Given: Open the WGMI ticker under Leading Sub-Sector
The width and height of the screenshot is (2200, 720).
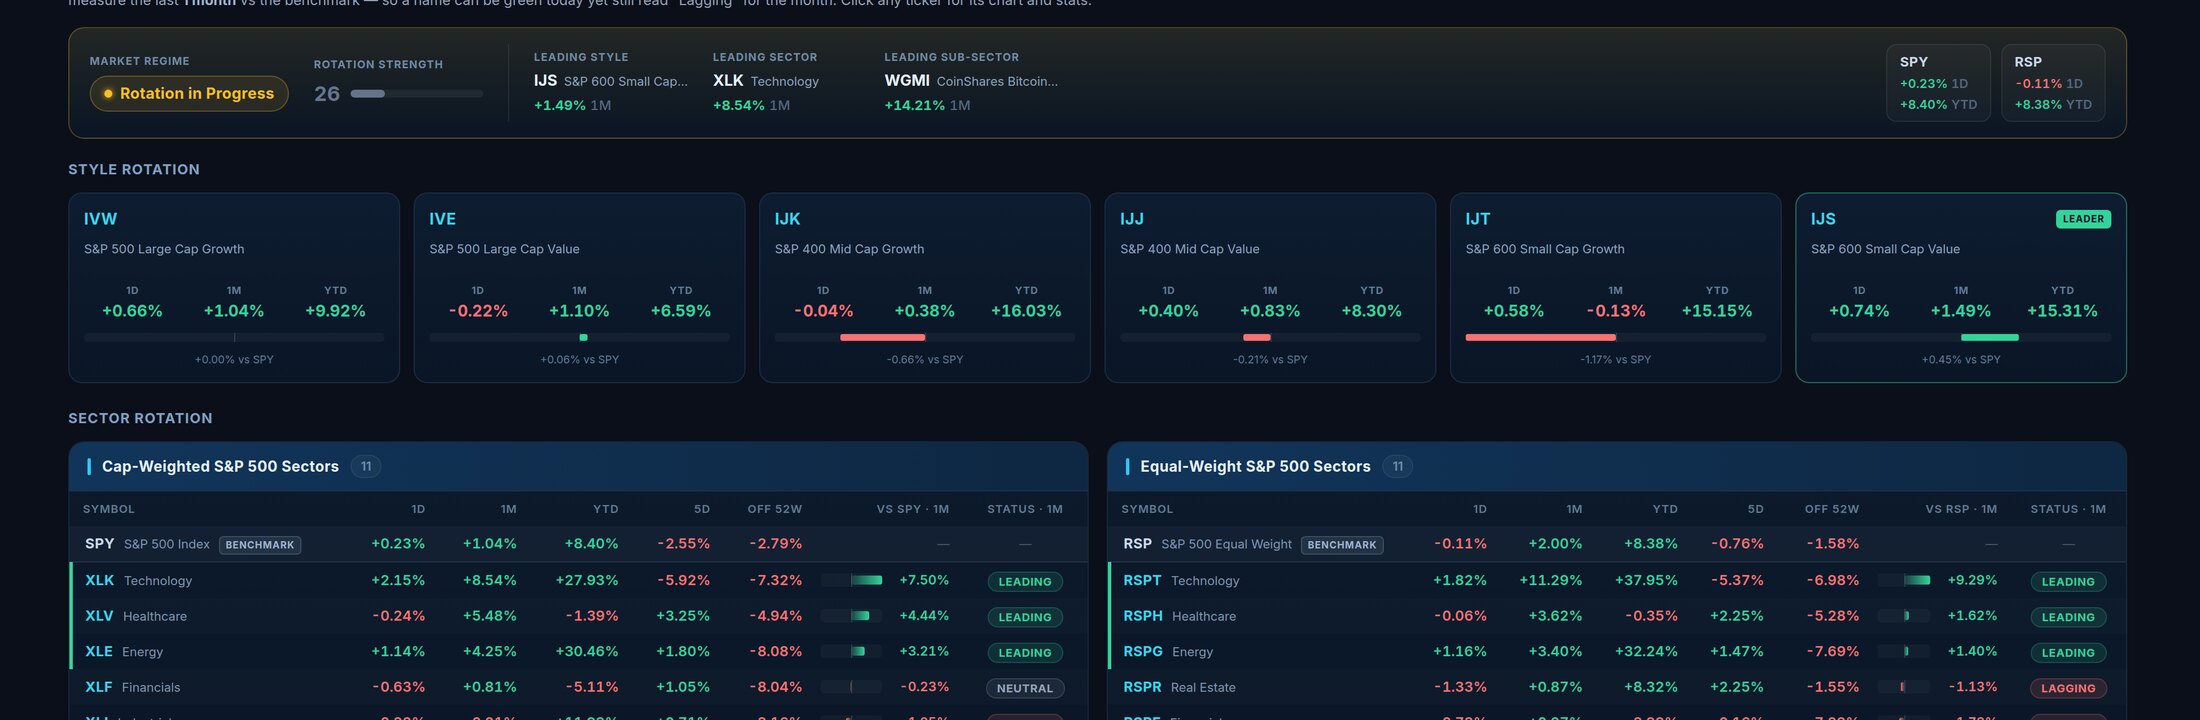Looking at the screenshot, I should click(907, 81).
